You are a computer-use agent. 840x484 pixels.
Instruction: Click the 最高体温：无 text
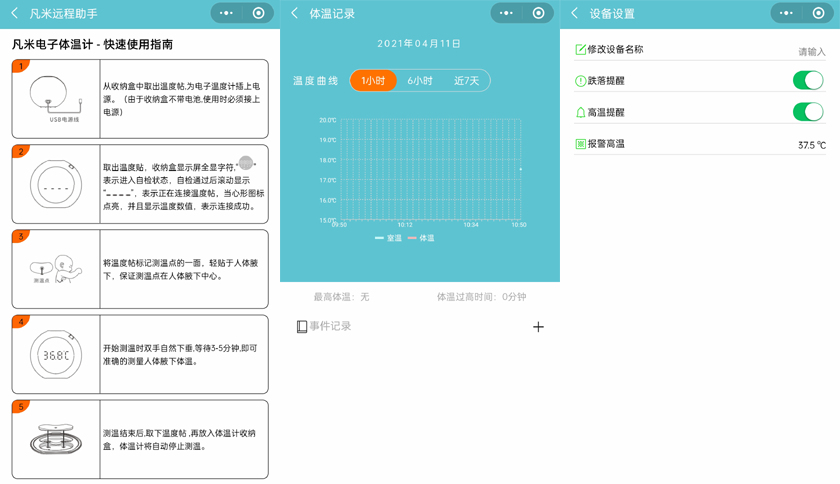tap(341, 297)
